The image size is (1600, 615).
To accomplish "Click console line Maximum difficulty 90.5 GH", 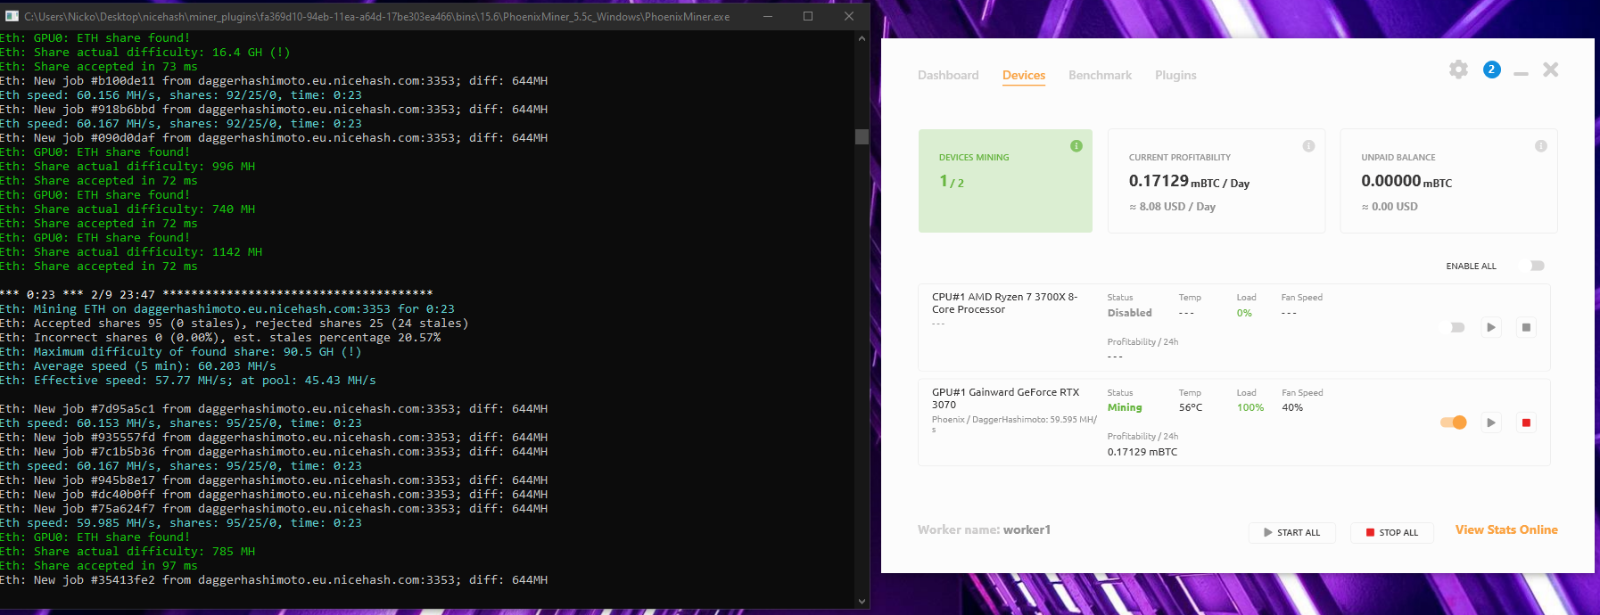I will tap(181, 352).
